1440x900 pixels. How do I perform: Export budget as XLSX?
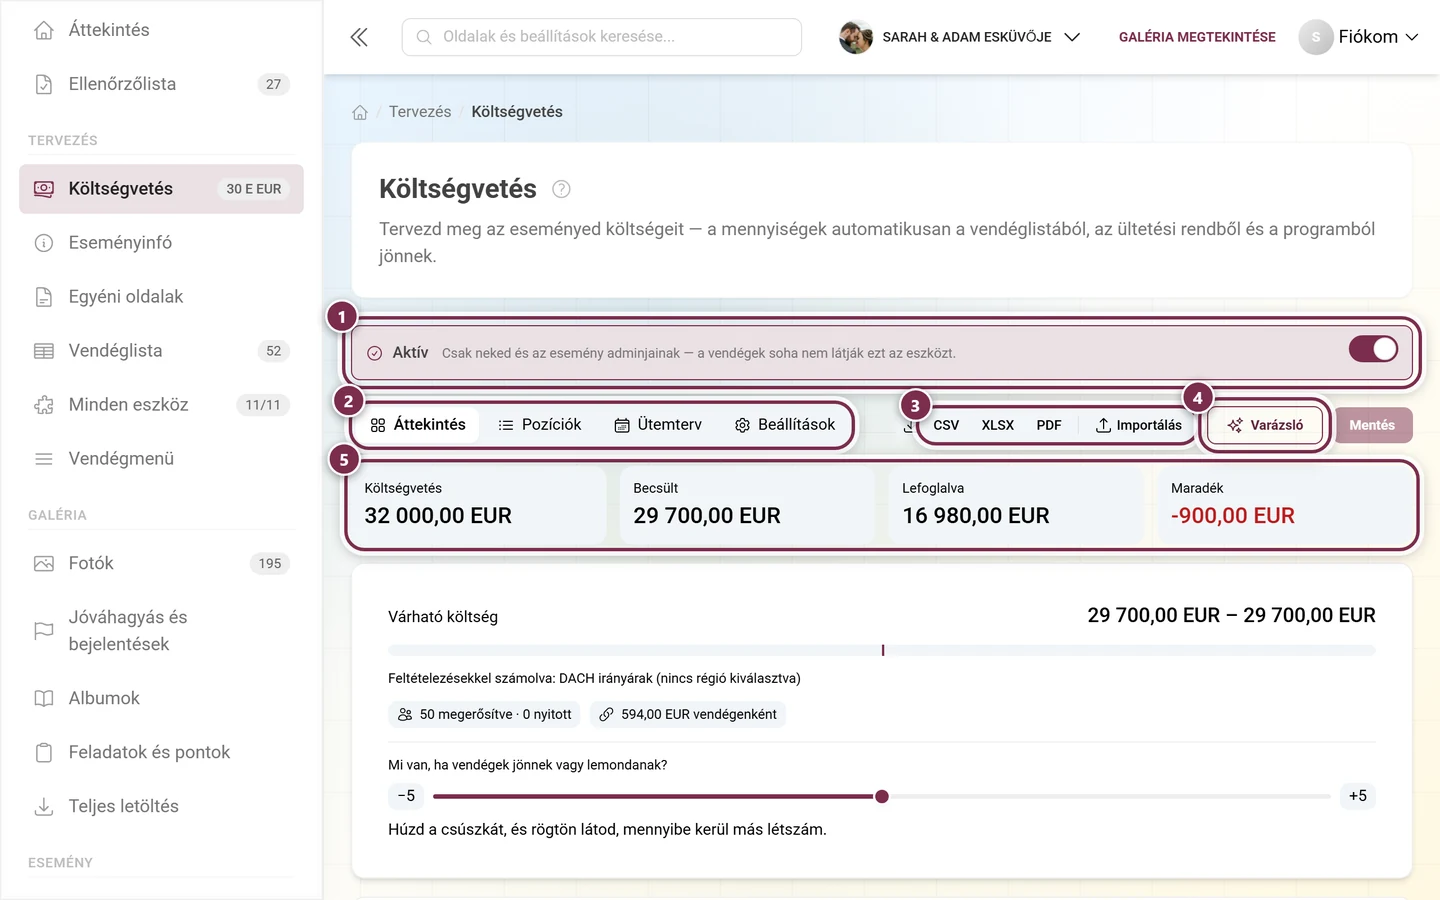pos(998,425)
